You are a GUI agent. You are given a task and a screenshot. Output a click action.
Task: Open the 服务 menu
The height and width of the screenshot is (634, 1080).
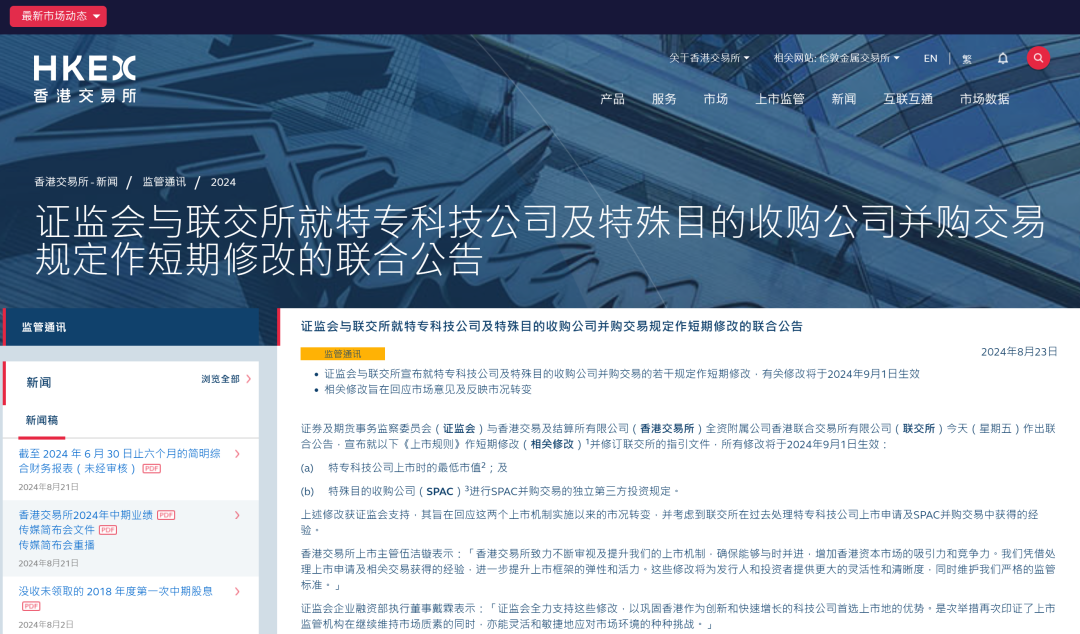(x=664, y=99)
